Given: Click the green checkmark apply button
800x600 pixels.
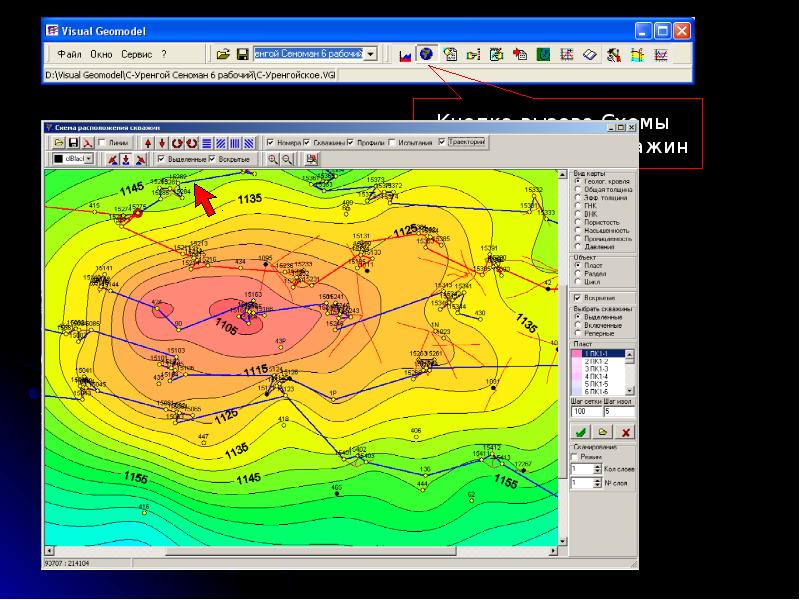Looking at the screenshot, I should [581, 431].
